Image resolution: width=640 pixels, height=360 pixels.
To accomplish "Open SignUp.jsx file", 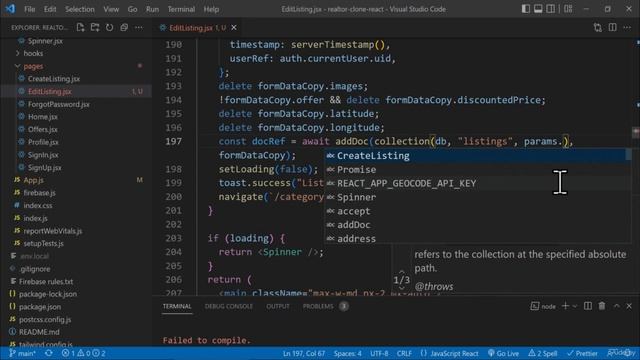I will pyautogui.click(x=44, y=167).
